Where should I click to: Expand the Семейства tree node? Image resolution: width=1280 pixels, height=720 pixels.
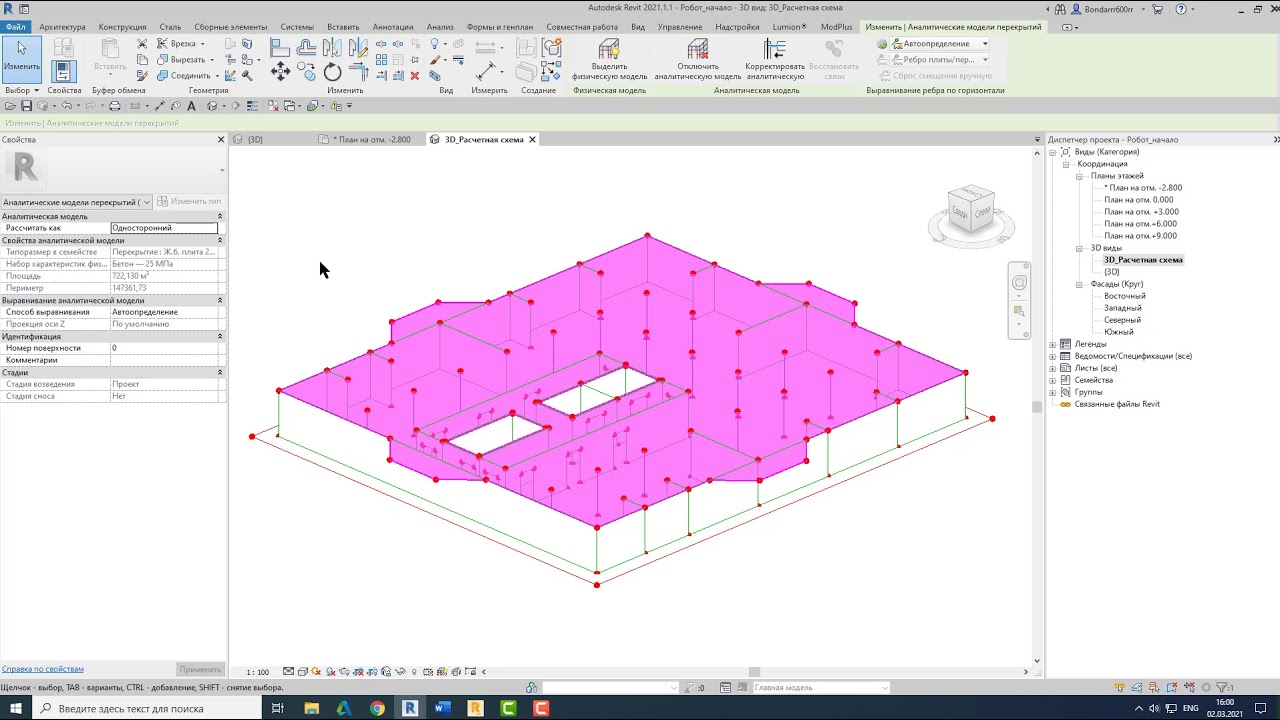(1052, 380)
